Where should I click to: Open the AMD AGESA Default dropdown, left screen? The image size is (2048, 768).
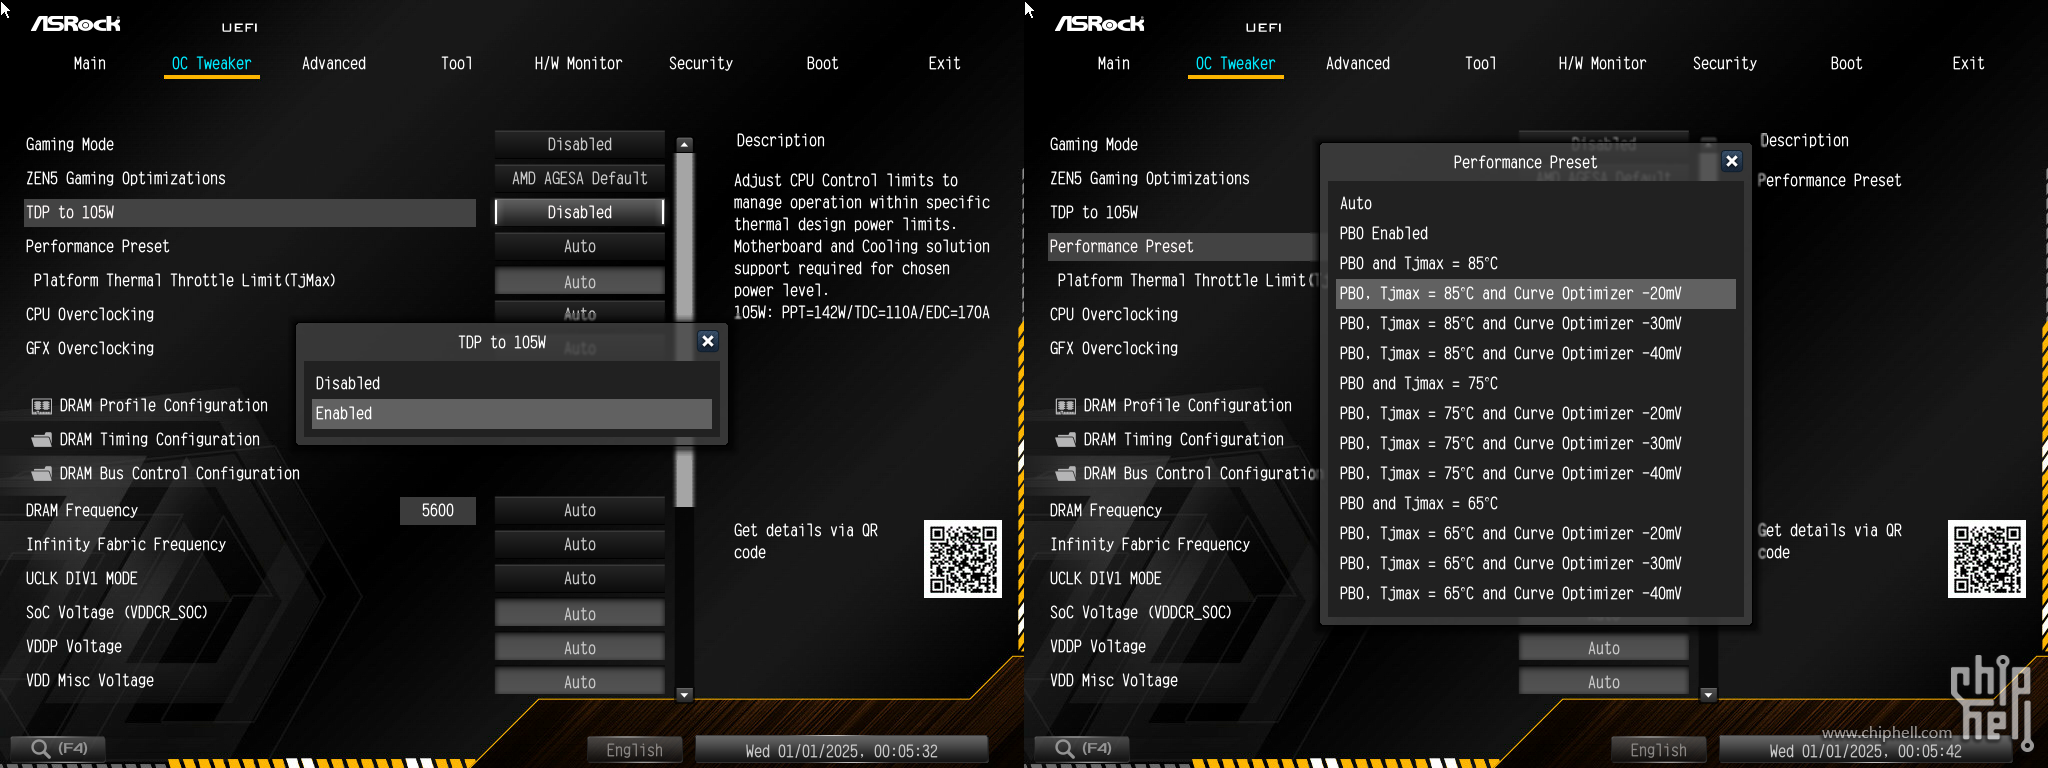coord(580,178)
